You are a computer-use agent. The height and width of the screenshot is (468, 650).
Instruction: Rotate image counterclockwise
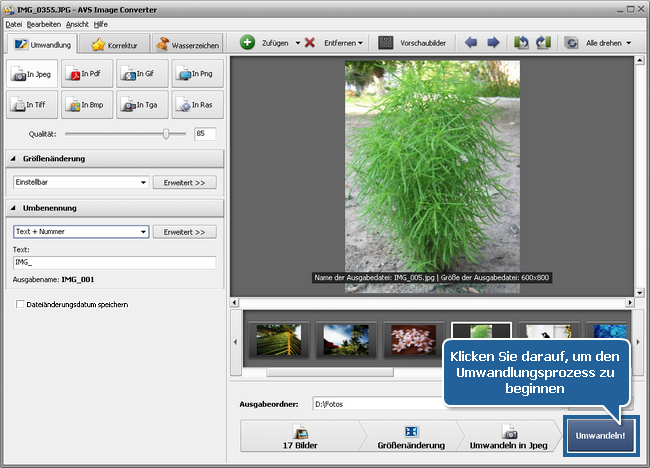(x=521, y=42)
